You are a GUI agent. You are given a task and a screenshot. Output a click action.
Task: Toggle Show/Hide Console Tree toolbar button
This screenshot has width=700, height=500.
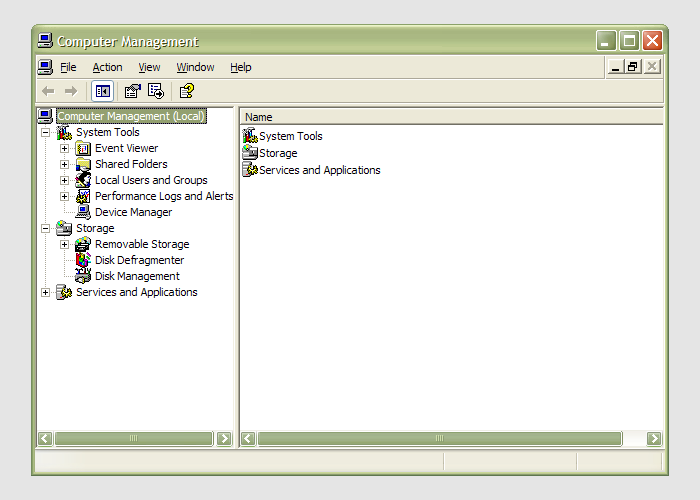[x=102, y=92]
